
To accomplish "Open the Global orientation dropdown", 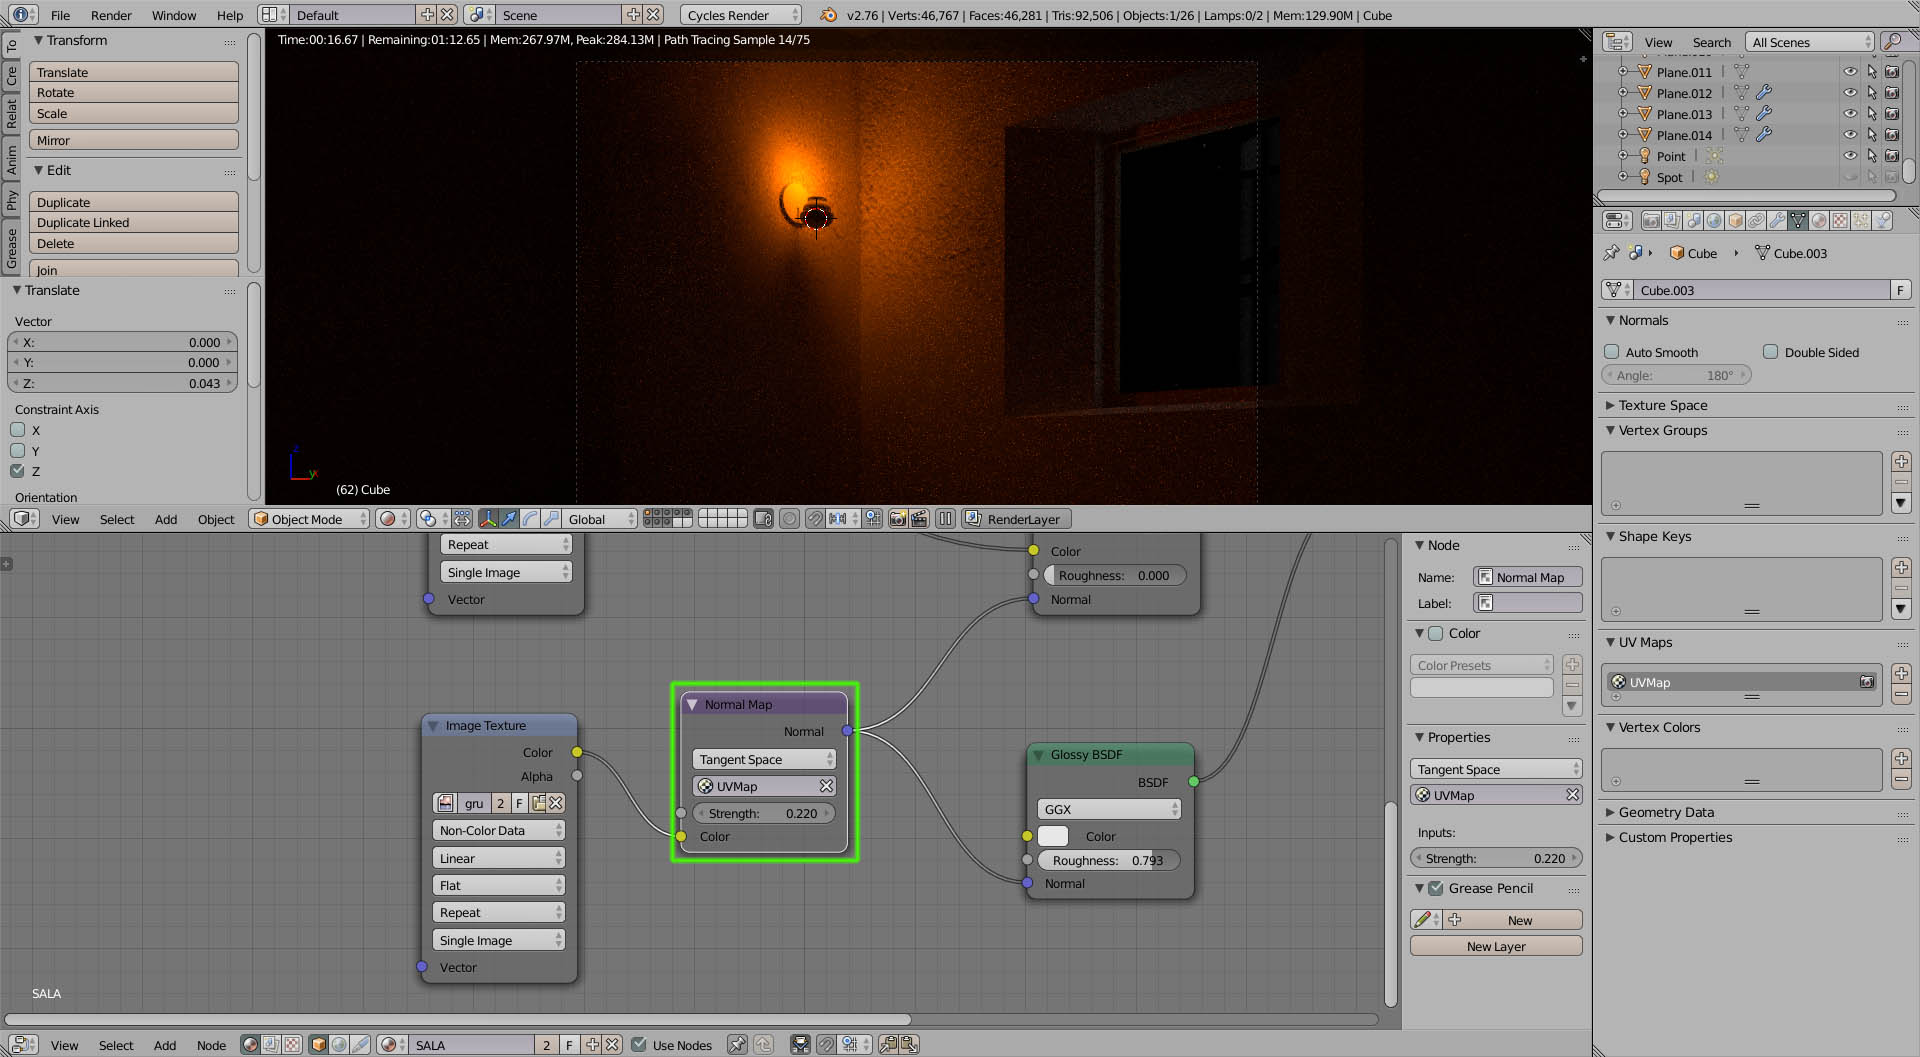I will click(x=601, y=519).
